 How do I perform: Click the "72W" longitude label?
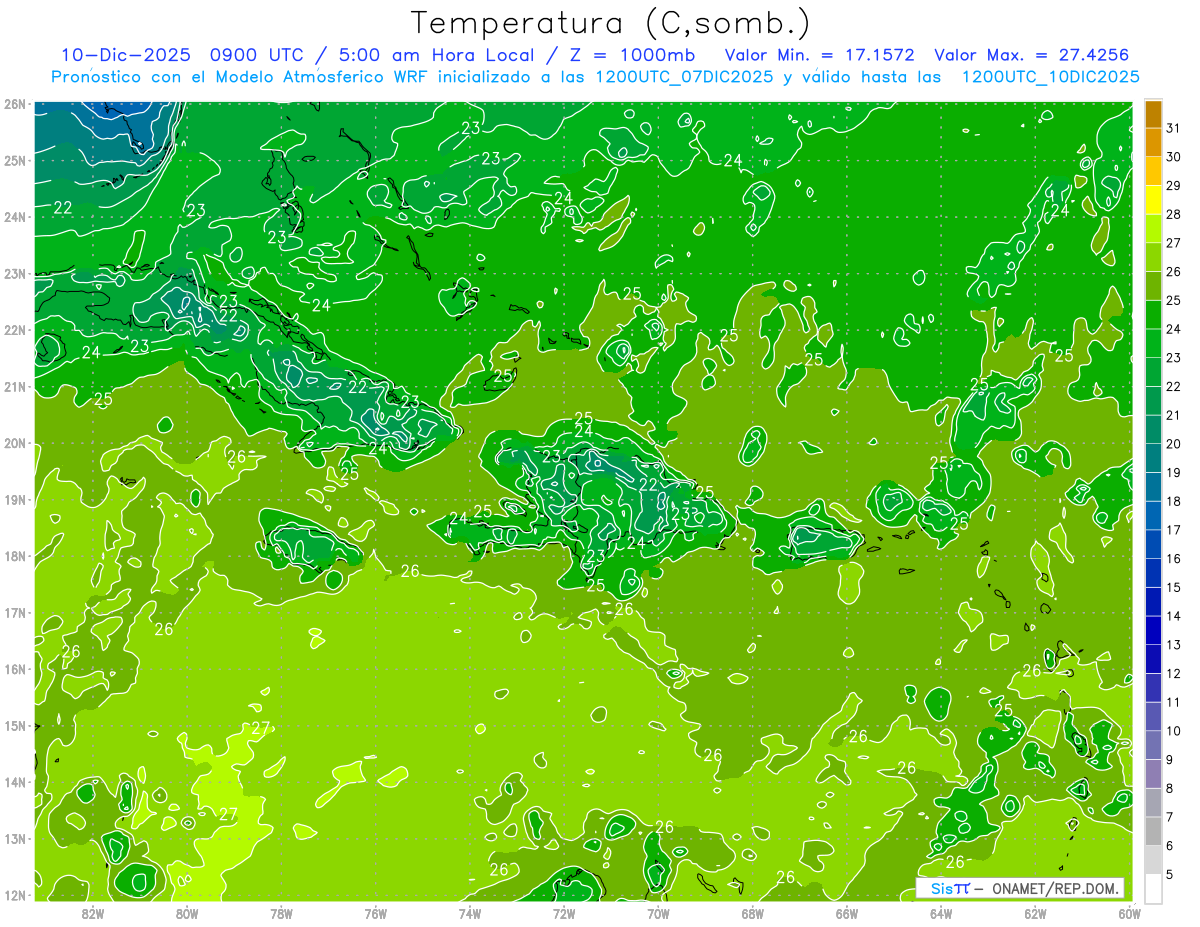[564, 913]
